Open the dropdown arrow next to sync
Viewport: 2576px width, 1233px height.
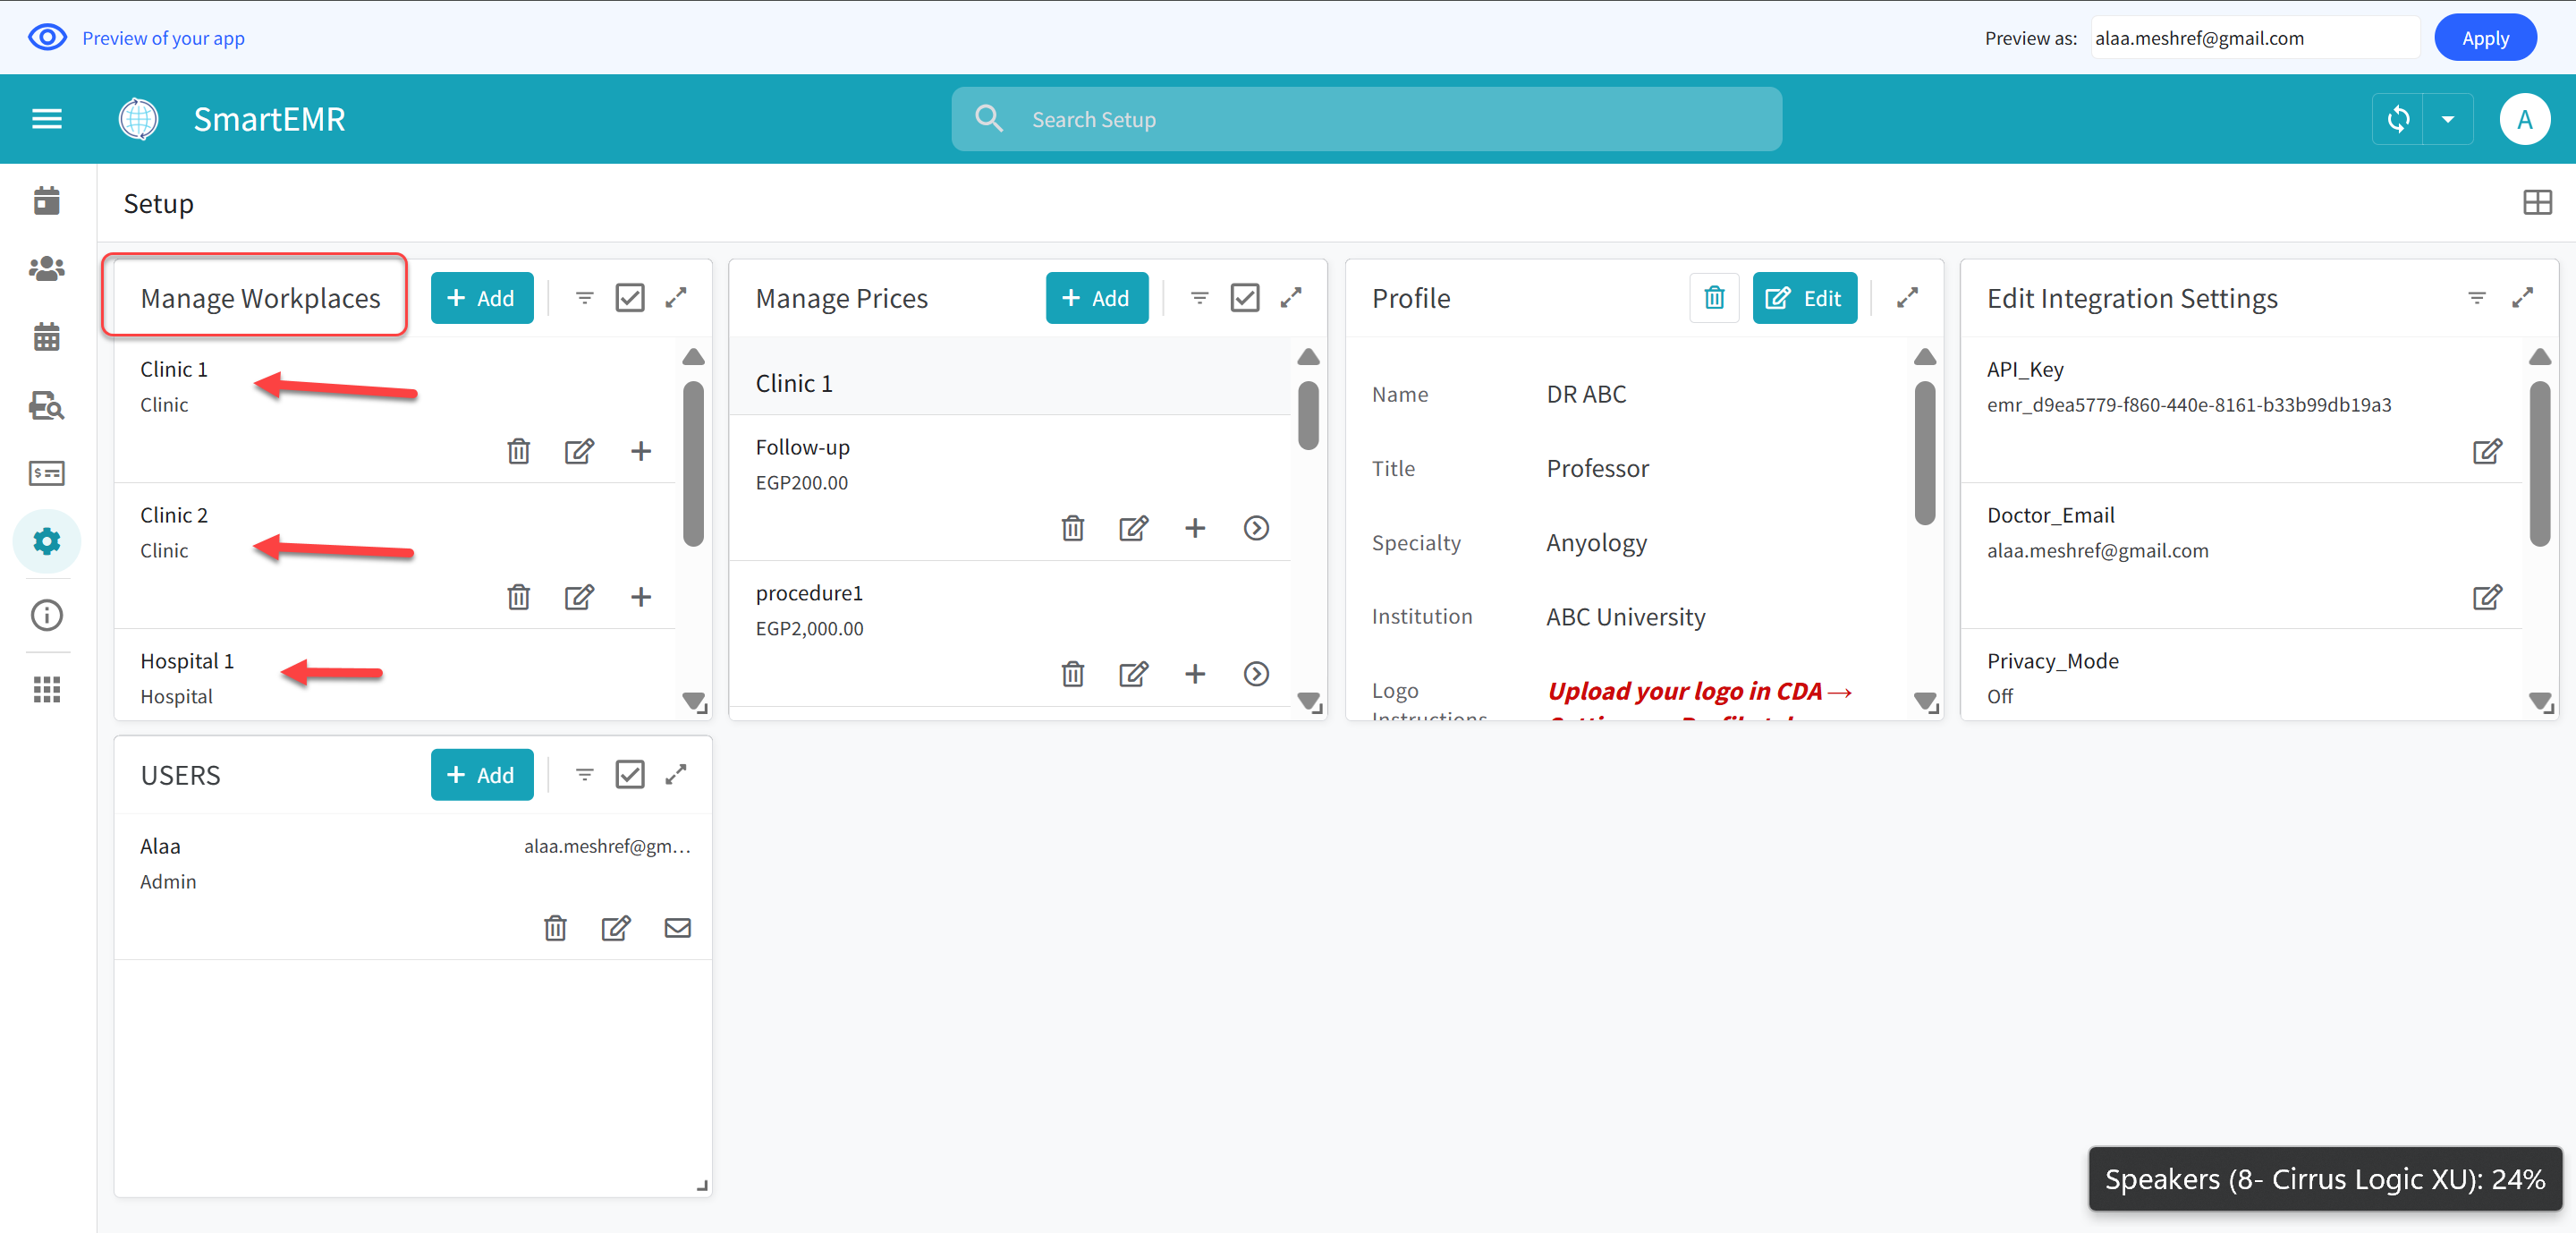click(2447, 119)
